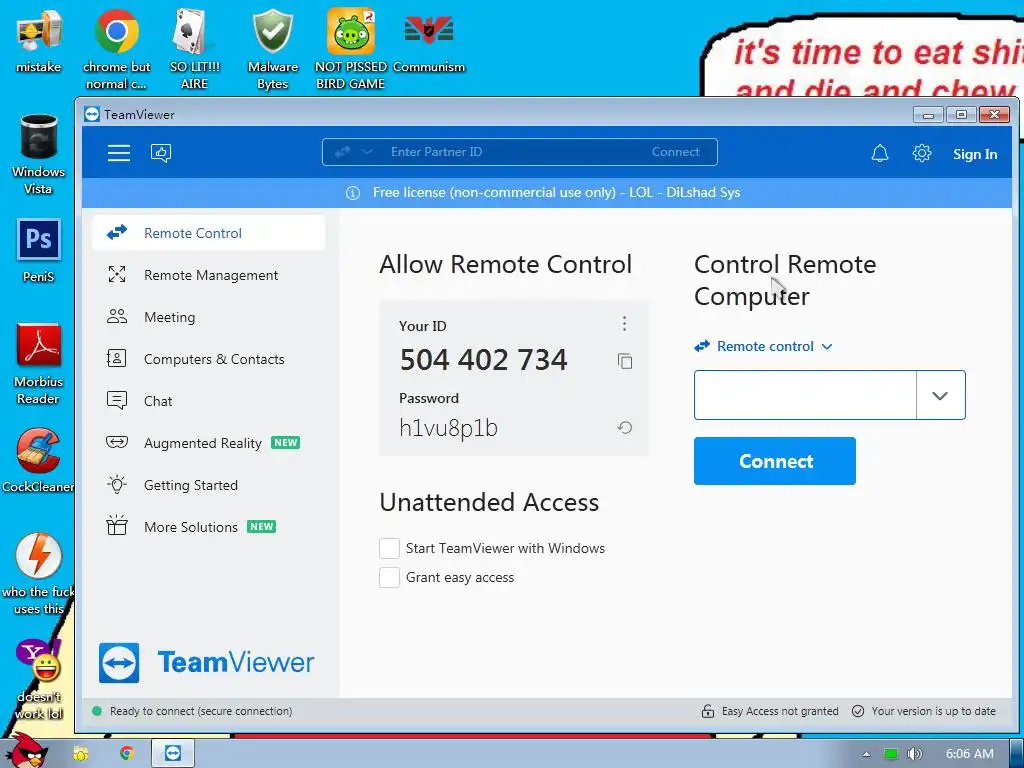Image resolution: width=1024 pixels, height=768 pixels.
Task: Check Grant easy access
Action: pyautogui.click(x=389, y=577)
